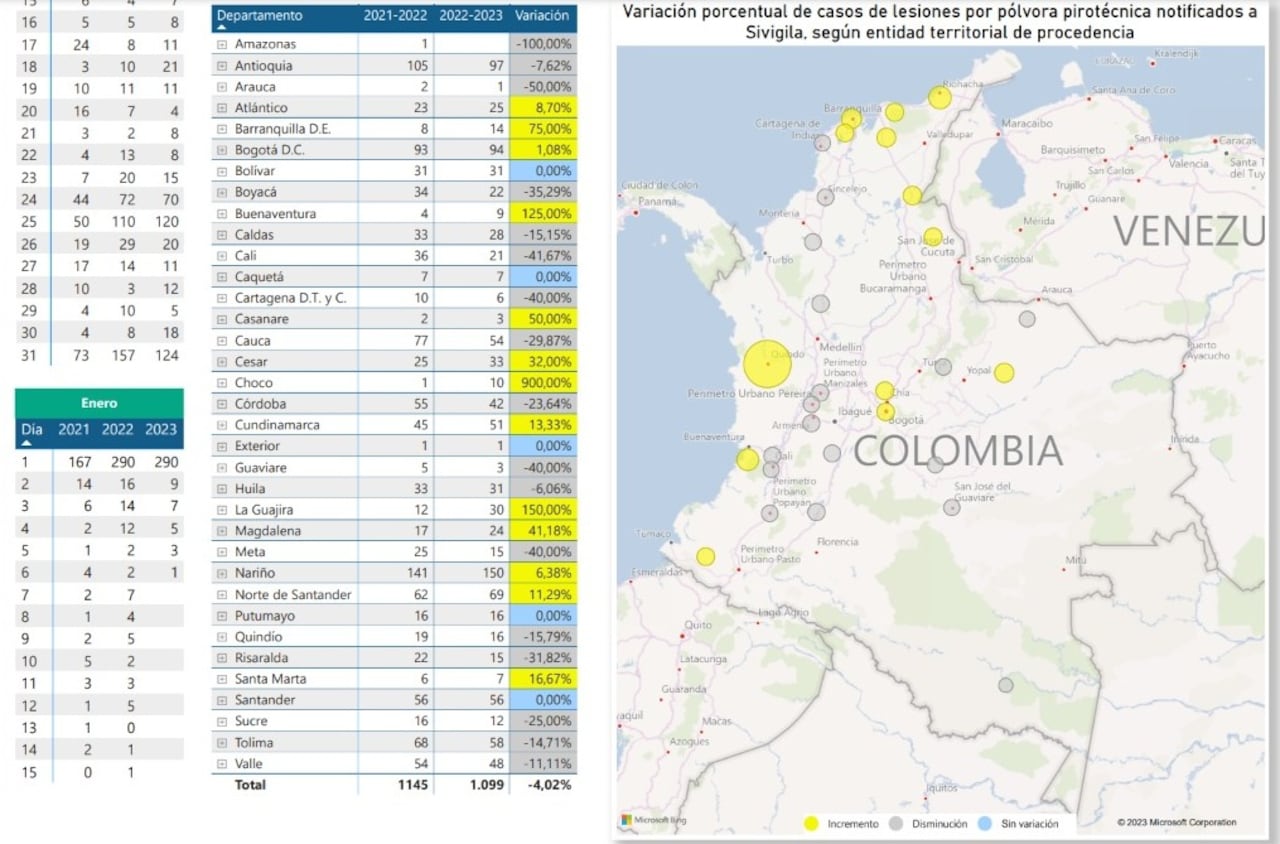Select the yellow bubble near Riohacha
This screenshot has height=844, width=1280.
pyautogui.click(x=939, y=97)
